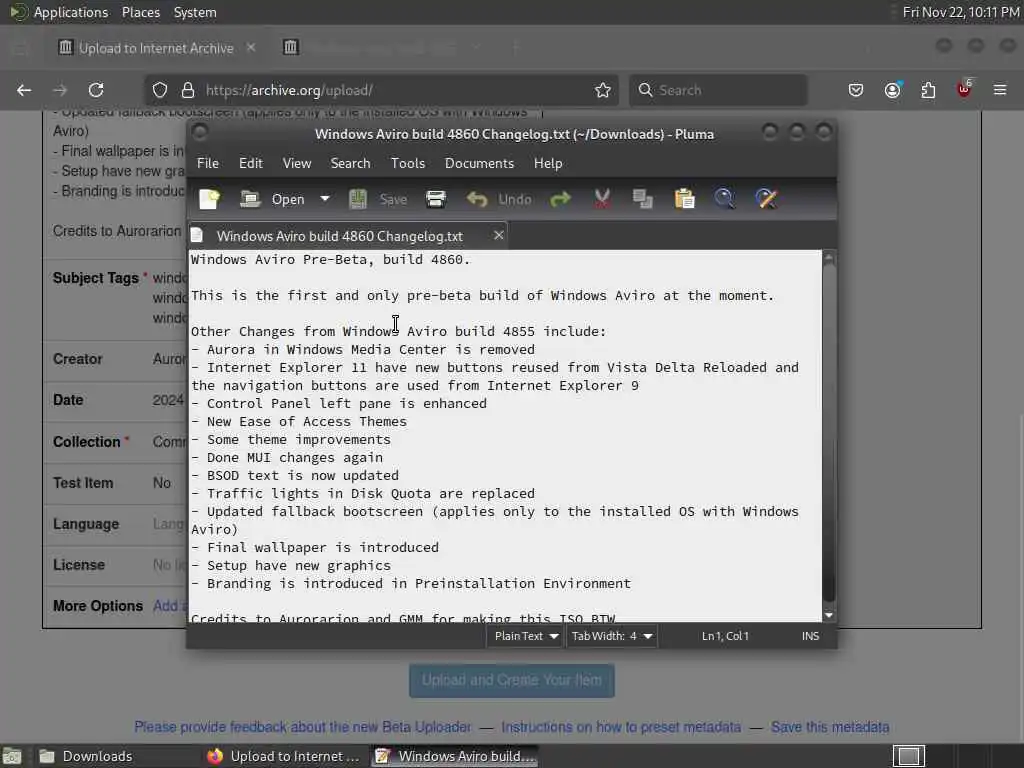The width and height of the screenshot is (1024, 768).
Task: View site security padlock info
Action: pos(188,90)
